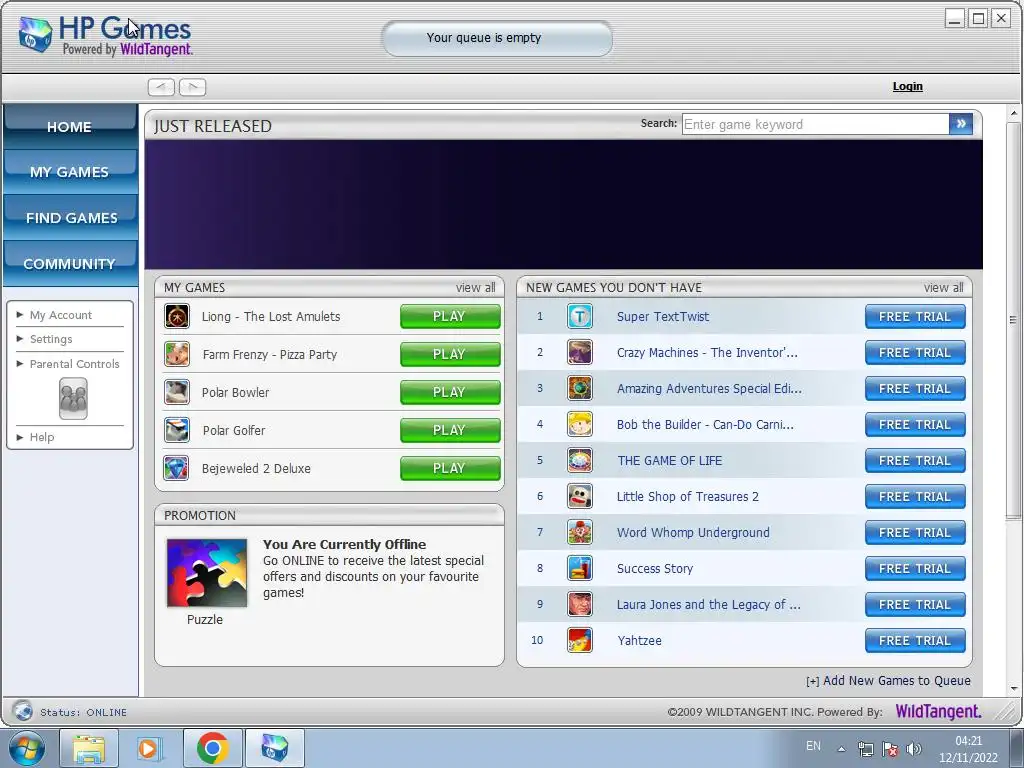Click the Laura Jones game icon
This screenshot has width=1024, height=768.
[x=580, y=604]
